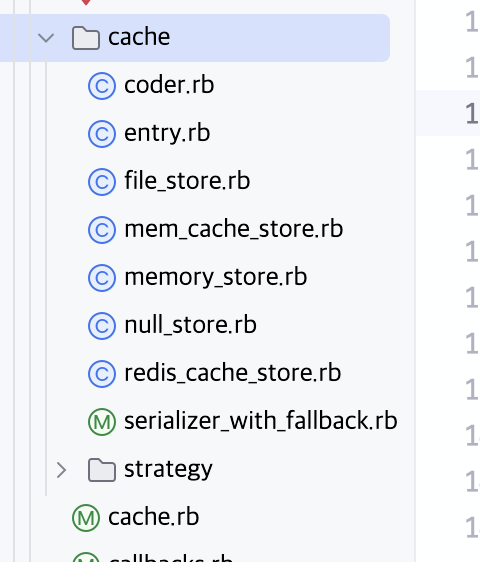
Task: Open redis_cache_store.rb file
Action: [x=232, y=373]
